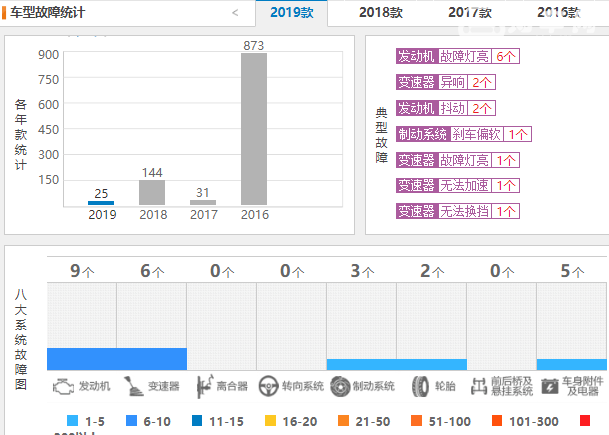Click the 5个 count above last column
Viewport: 609px width, 435px height.
tap(572, 271)
